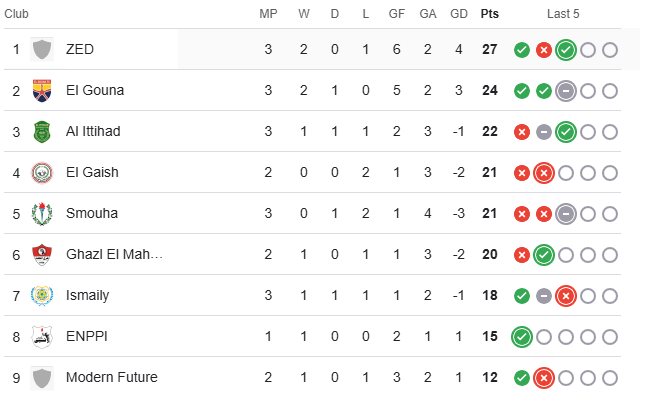
Task: Click ENPPI's highlighted win result icon
Action: [x=522, y=337]
